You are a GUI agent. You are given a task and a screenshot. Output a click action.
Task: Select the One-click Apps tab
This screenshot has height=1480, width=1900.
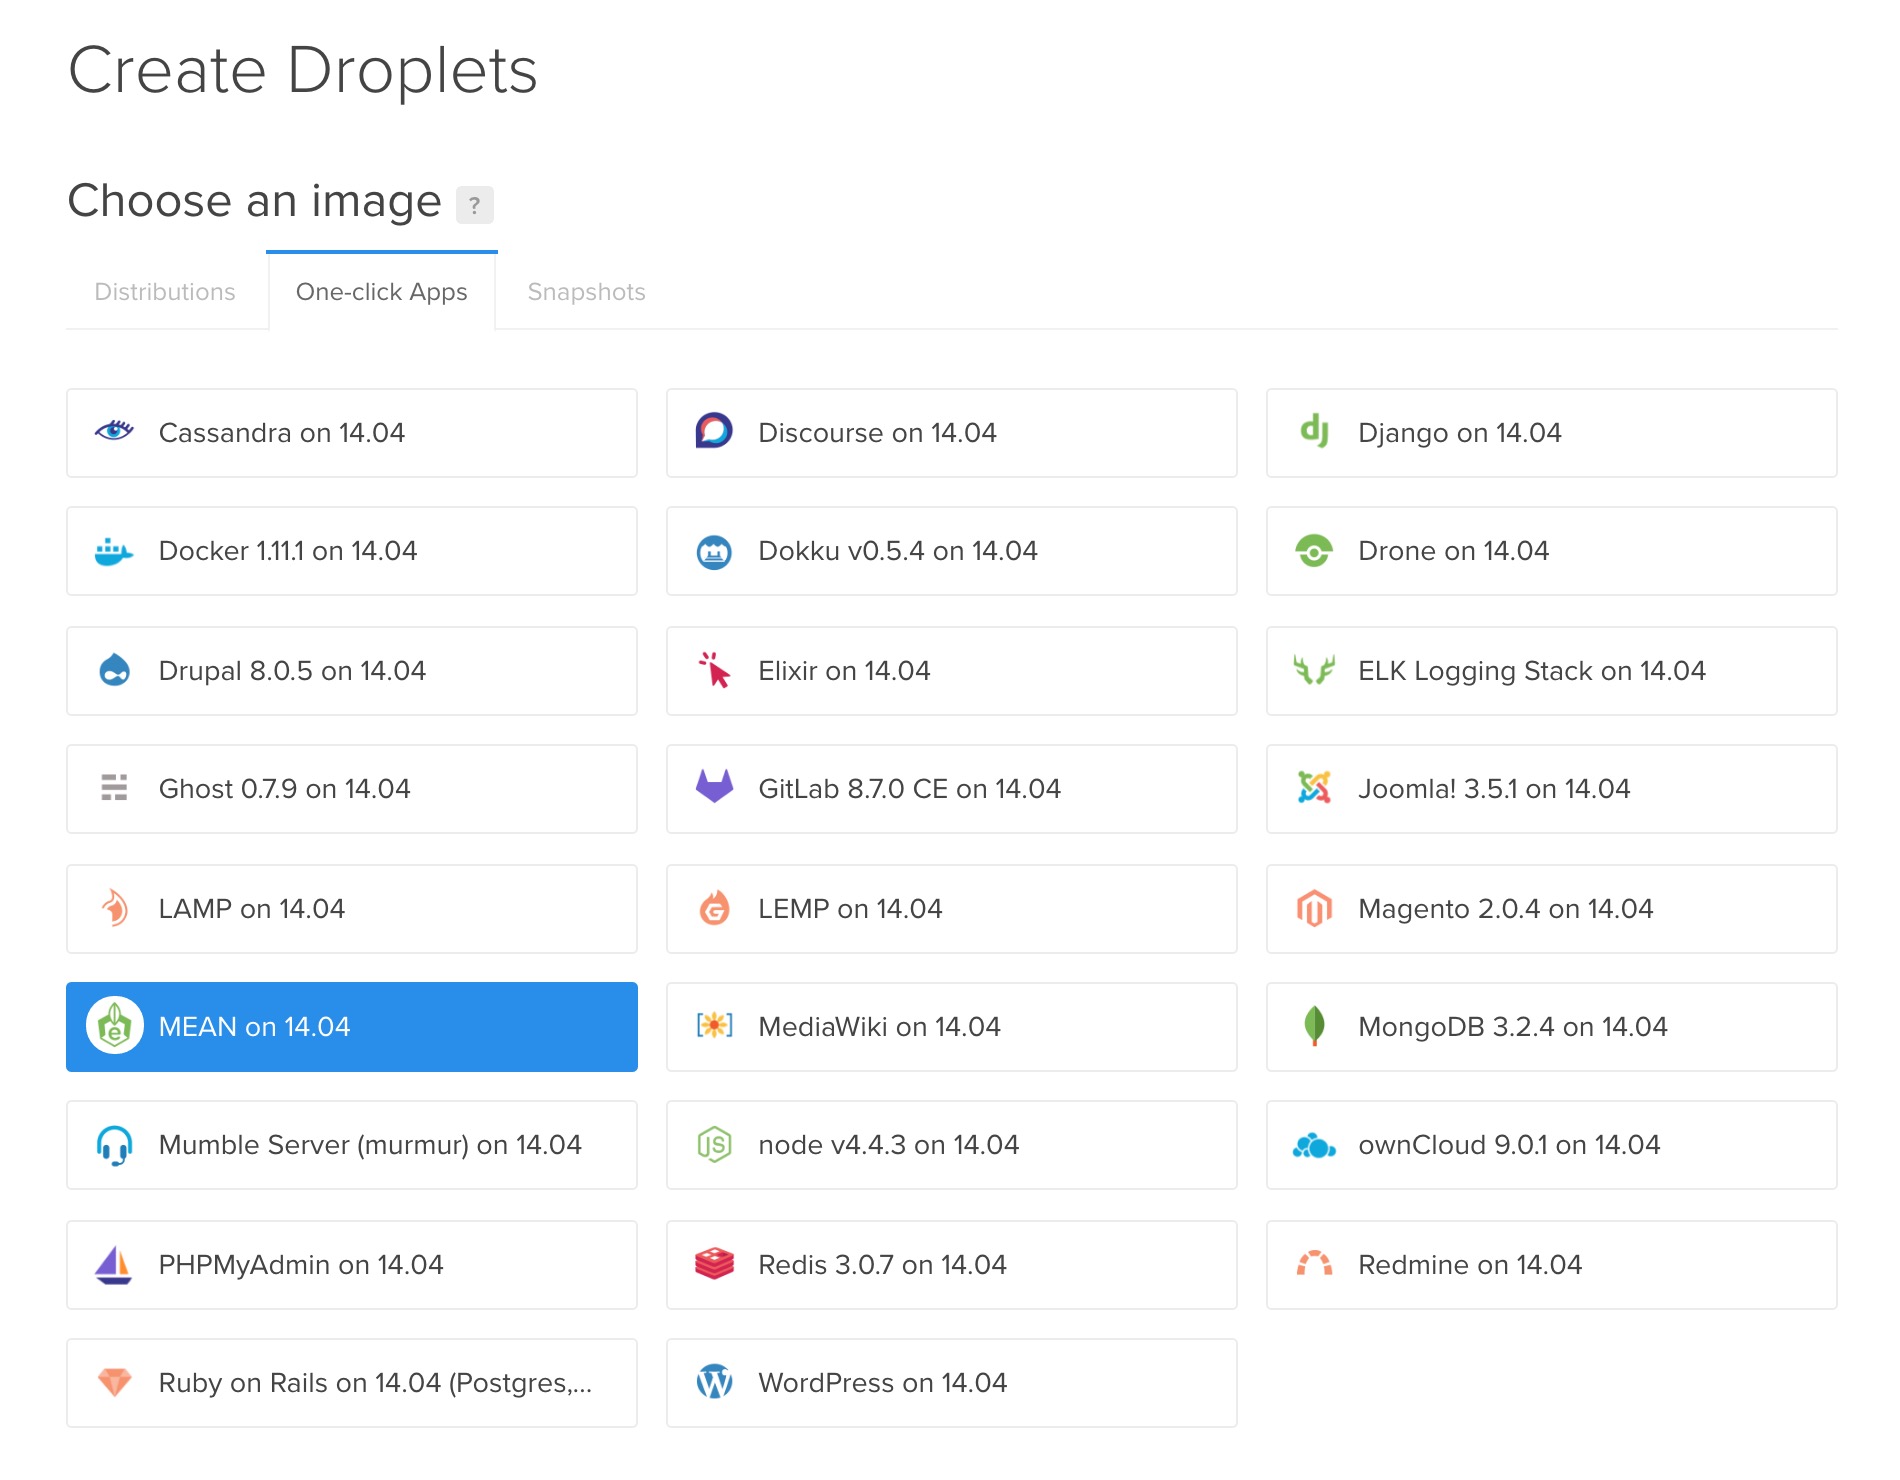pyautogui.click(x=381, y=292)
